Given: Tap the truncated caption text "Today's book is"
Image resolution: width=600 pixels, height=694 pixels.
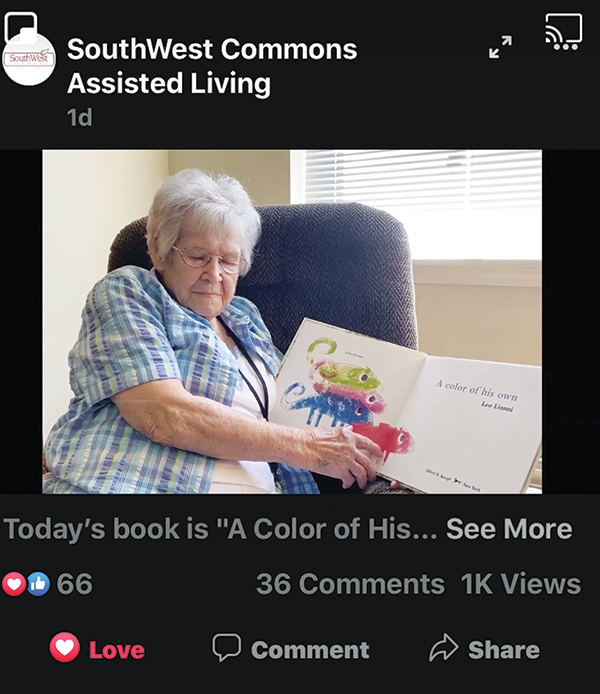Looking at the screenshot, I should (x=106, y=528).
